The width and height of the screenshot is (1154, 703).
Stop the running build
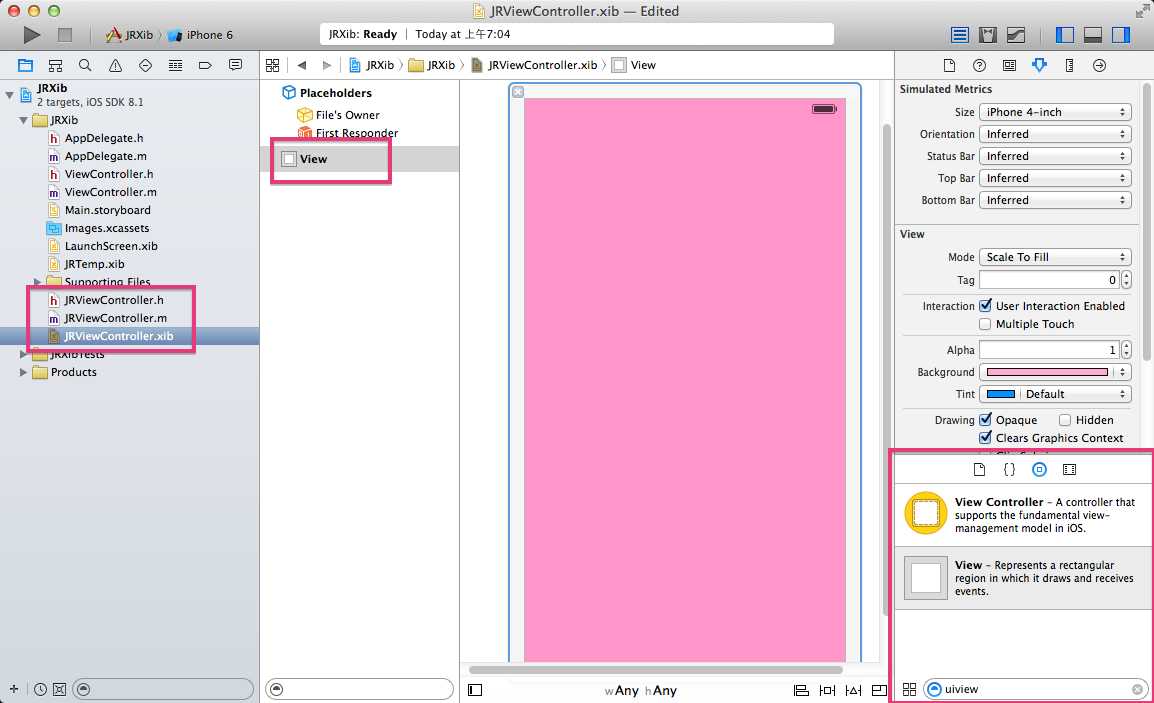click(x=65, y=35)
